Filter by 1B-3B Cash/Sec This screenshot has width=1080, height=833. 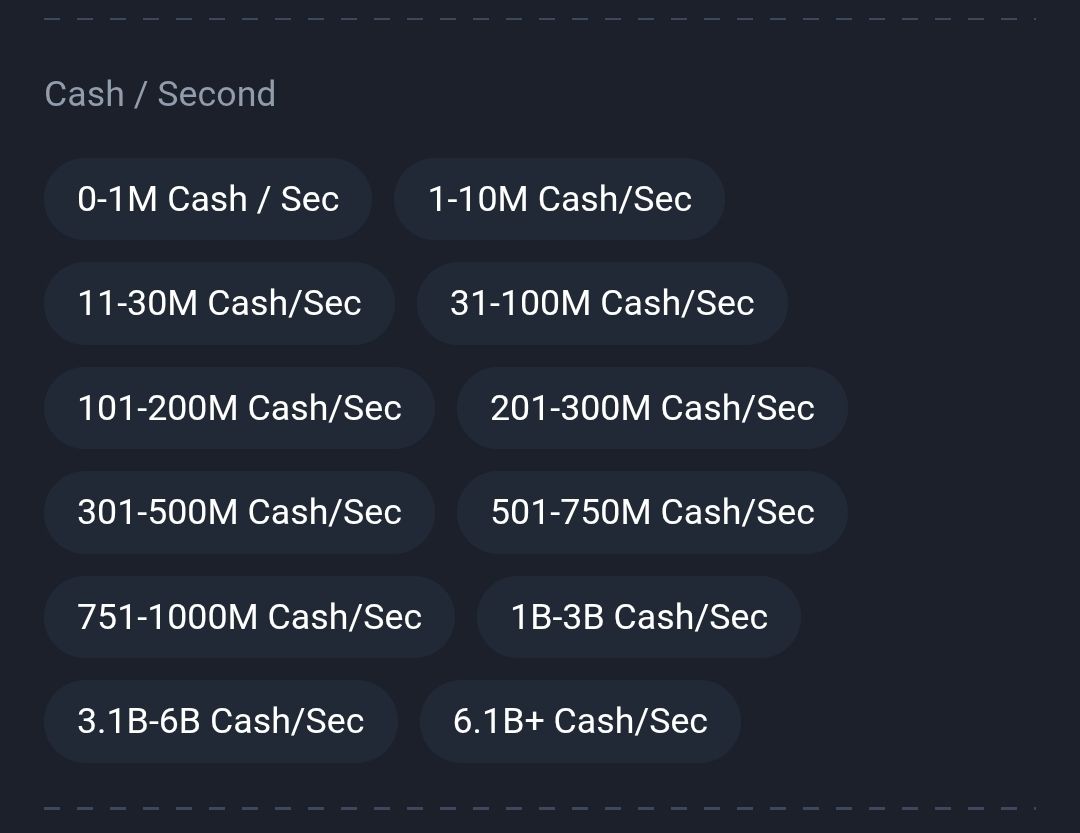click(x=638, y=617)
